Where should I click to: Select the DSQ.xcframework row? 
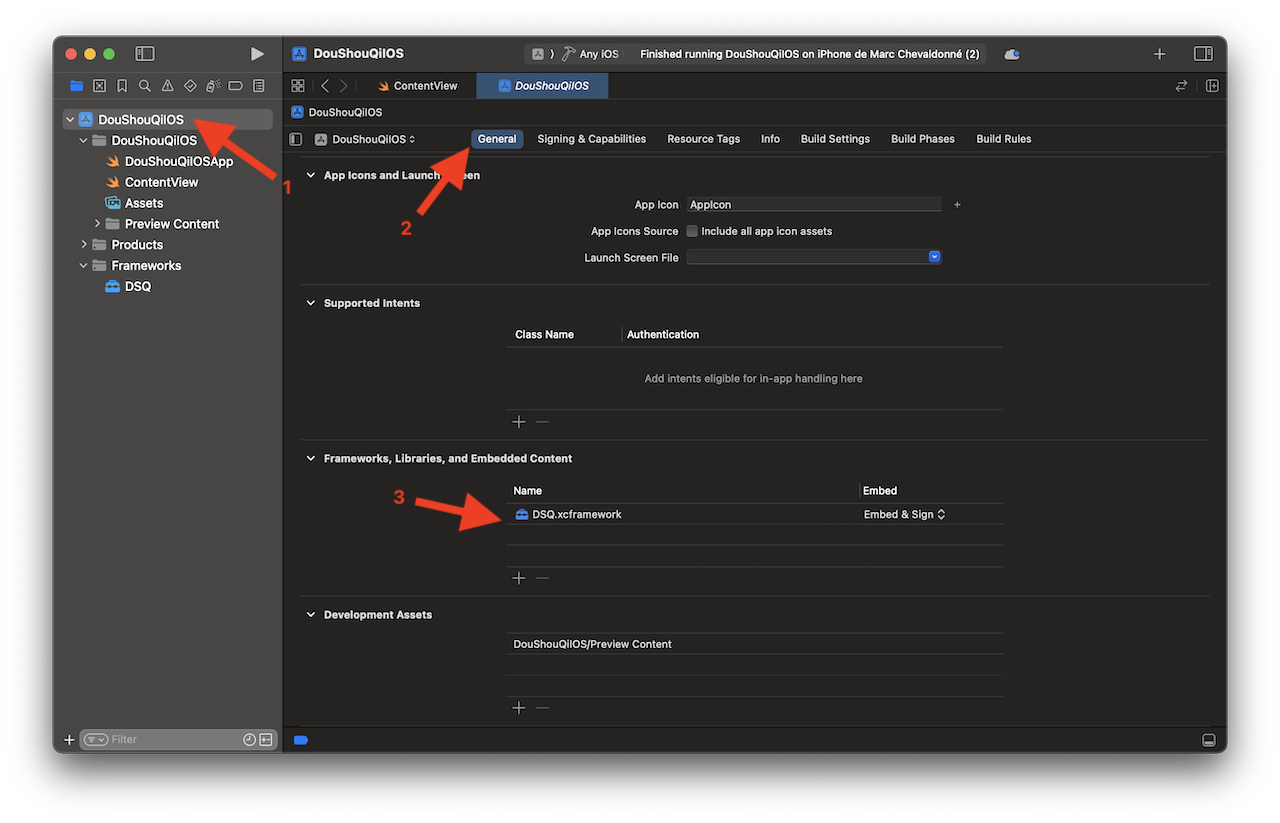754,514
